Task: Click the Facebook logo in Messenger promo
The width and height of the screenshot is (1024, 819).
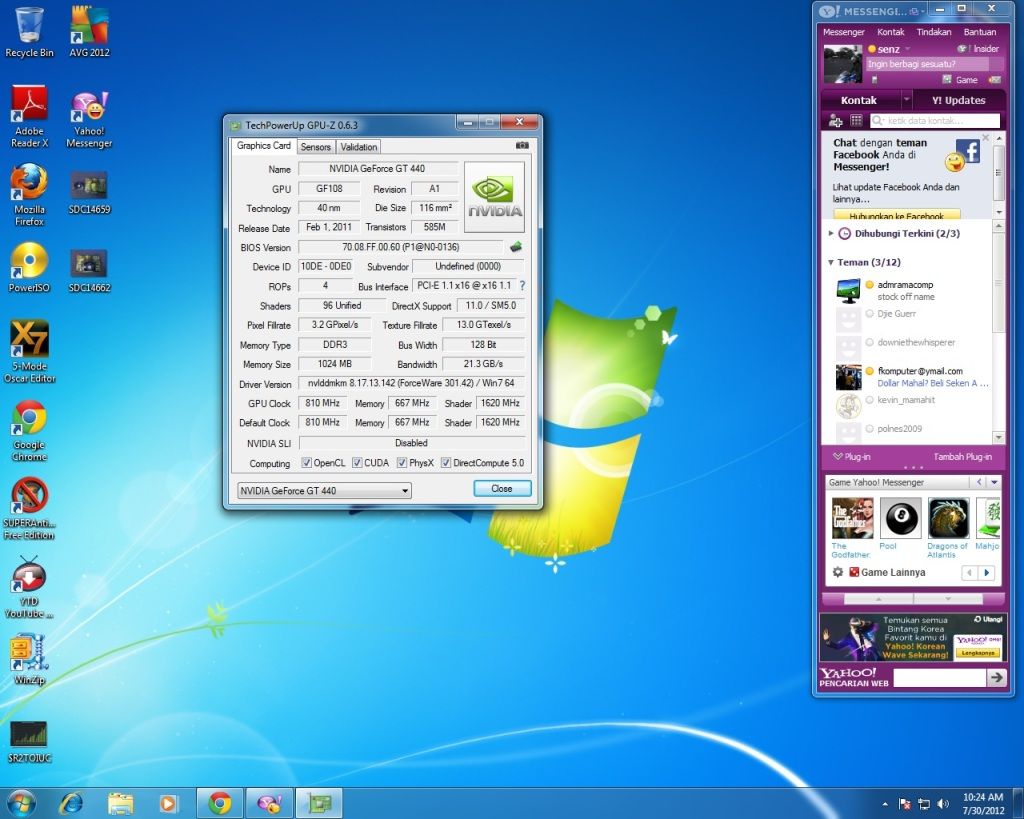Action: (x=968, y=151)
